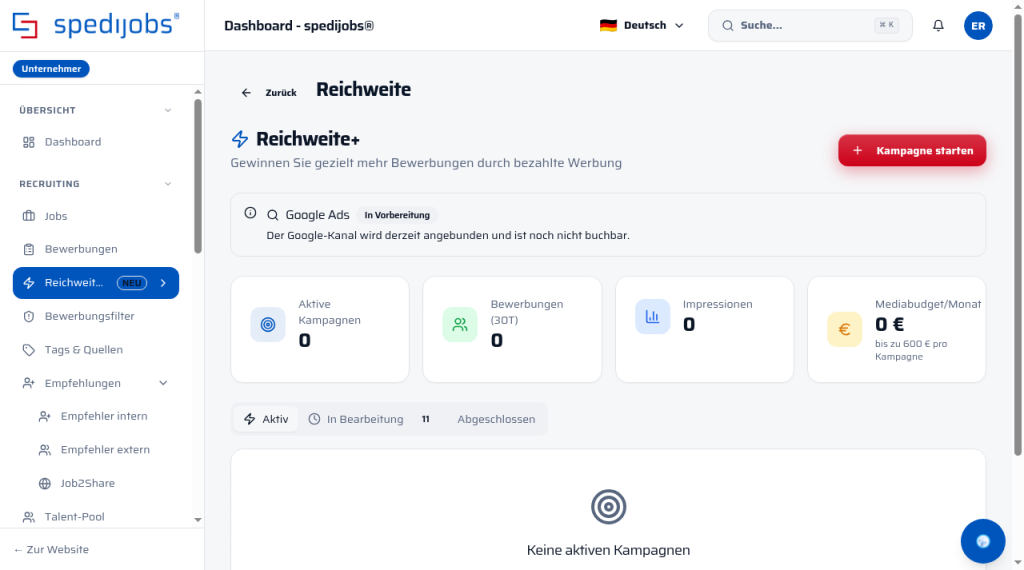The image size is (1024, 570).
Task: Open Jobs in the sidebar
Action: click(96, 216)
